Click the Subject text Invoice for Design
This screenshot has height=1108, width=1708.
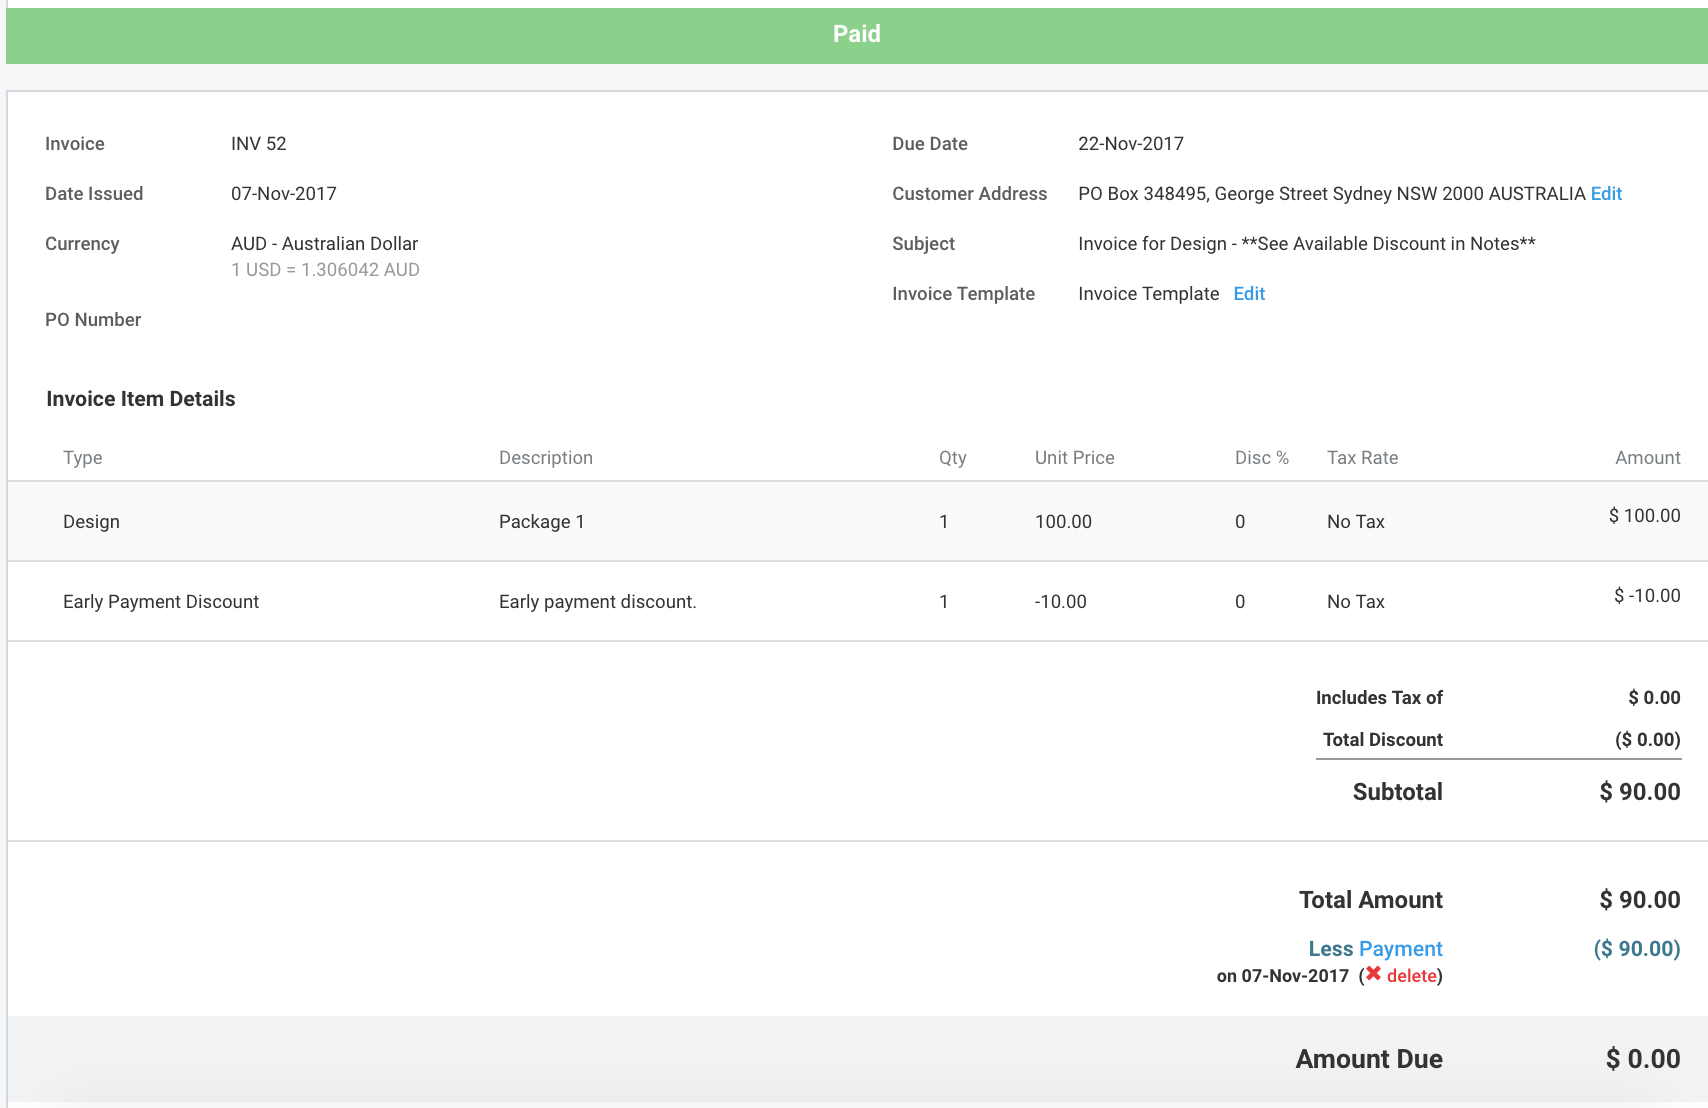tap(1306, 244)
